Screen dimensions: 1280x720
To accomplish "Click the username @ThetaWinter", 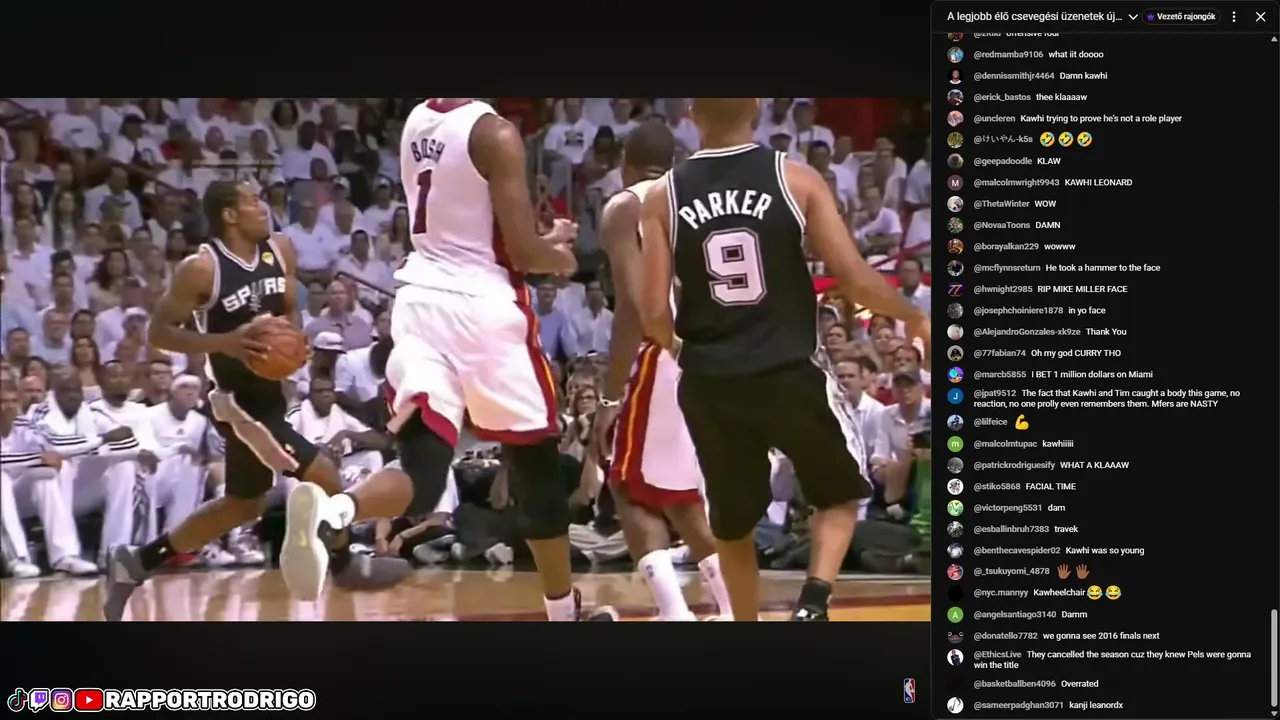I will coord(1001,204).
